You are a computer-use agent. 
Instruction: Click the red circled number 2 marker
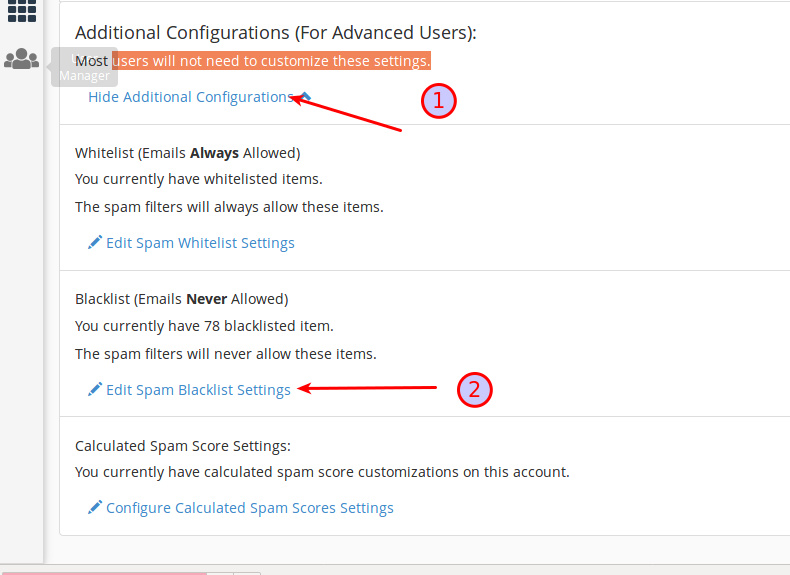point(475,390)
